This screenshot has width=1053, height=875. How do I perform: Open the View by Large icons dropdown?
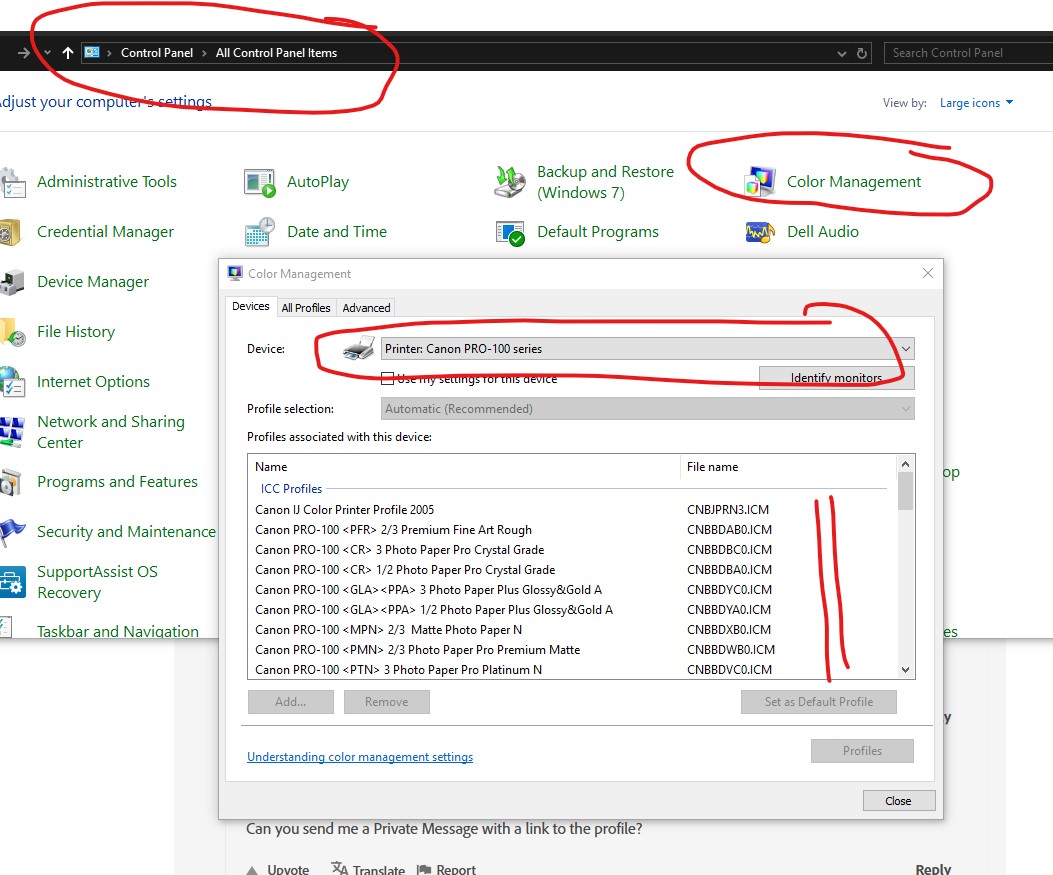pos(976,103)
